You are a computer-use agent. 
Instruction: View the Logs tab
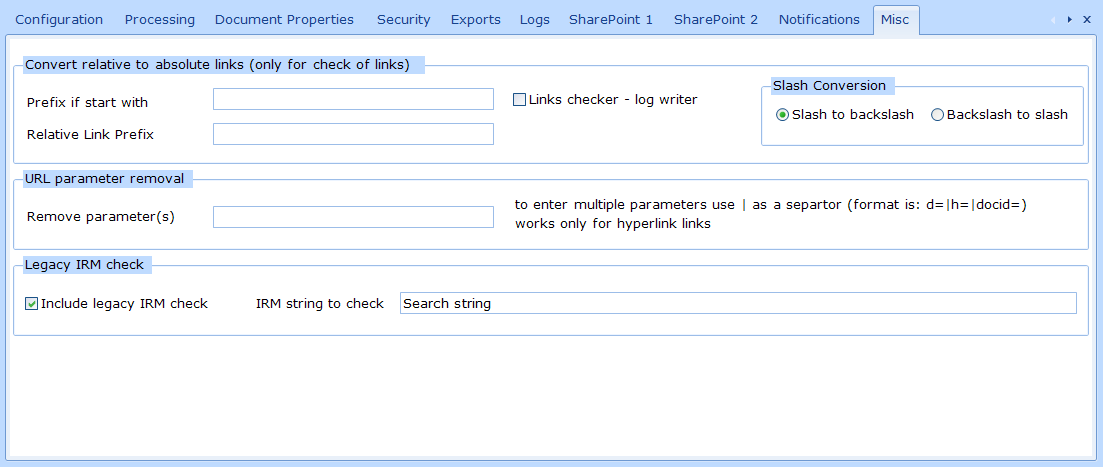[x=534, y=20]
